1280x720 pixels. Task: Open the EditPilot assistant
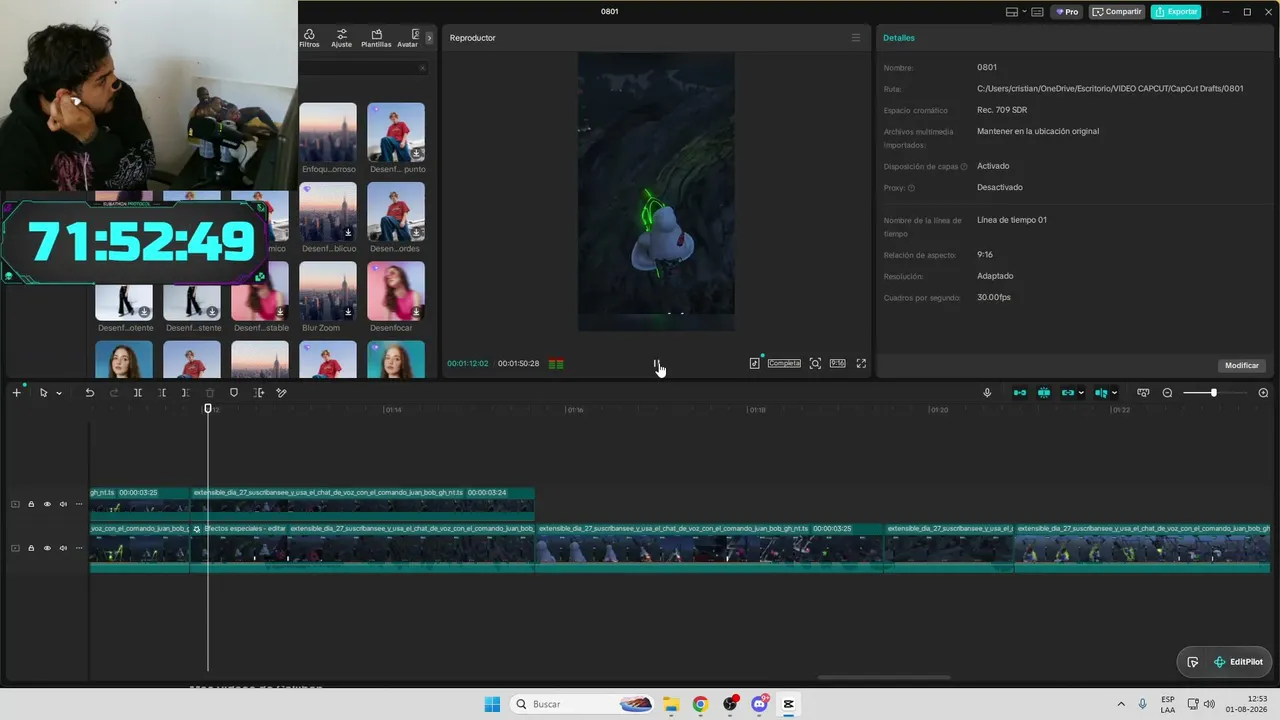click(x=1238, y=662)
